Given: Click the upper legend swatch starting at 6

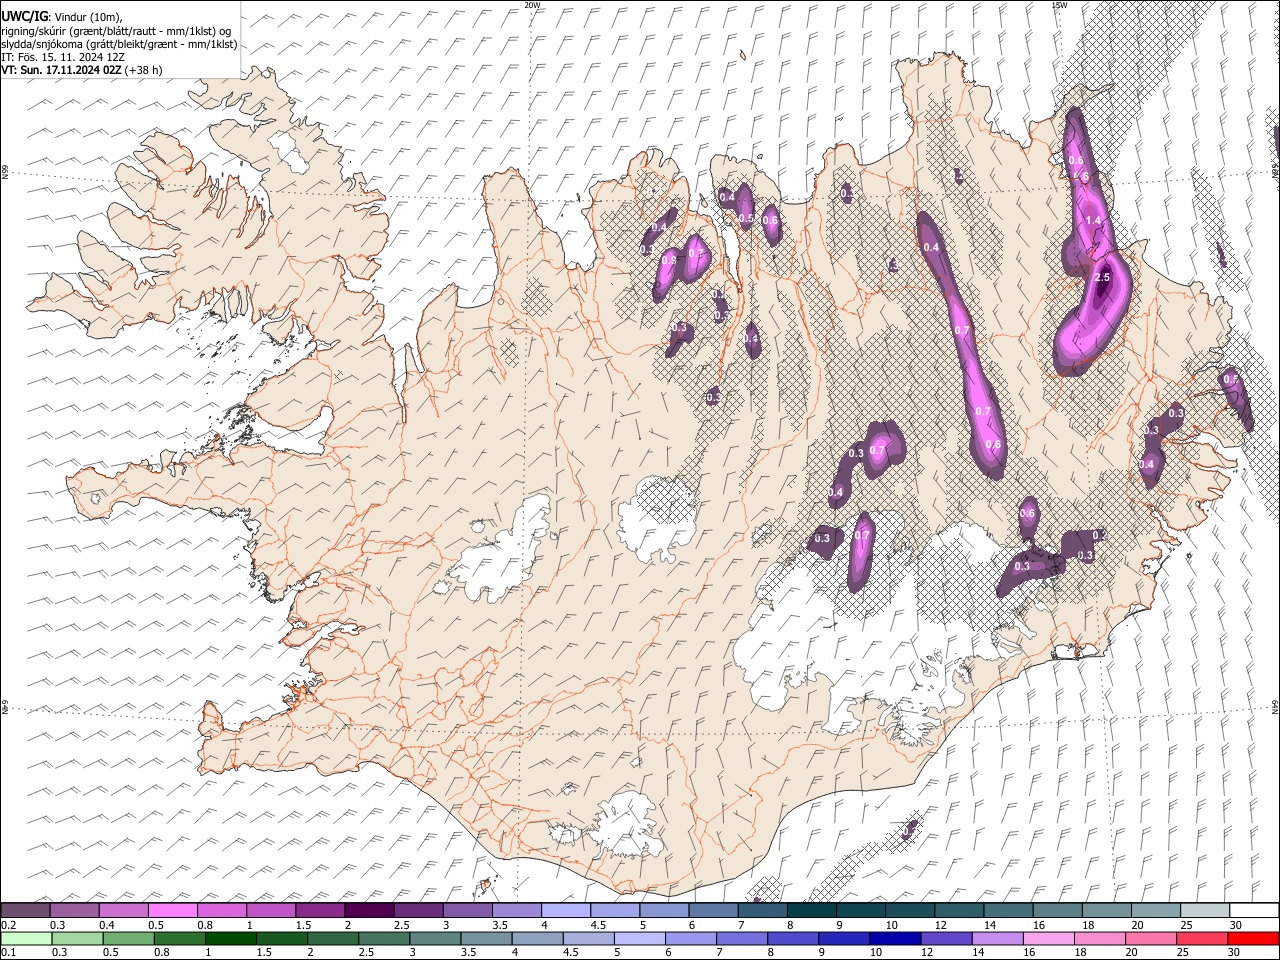Looking at the screenshot, I should click(x=713, y=910).
